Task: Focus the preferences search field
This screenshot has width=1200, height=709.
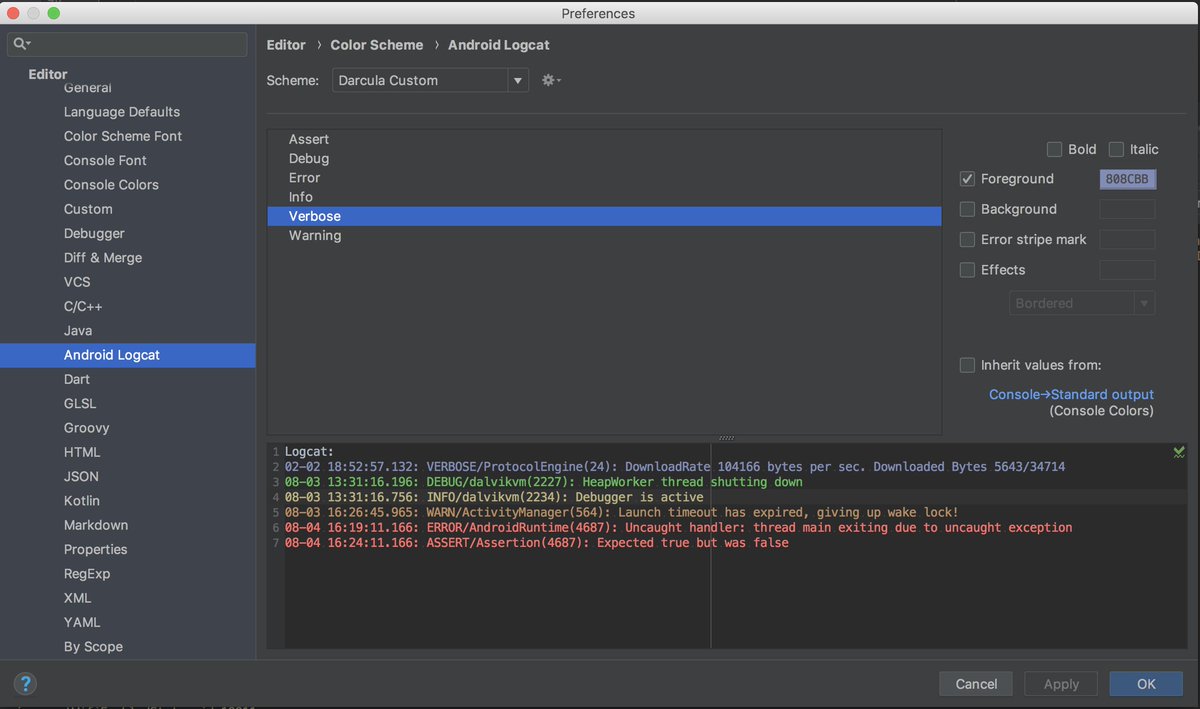Action: pyautogui.click(x=127, y=44)
